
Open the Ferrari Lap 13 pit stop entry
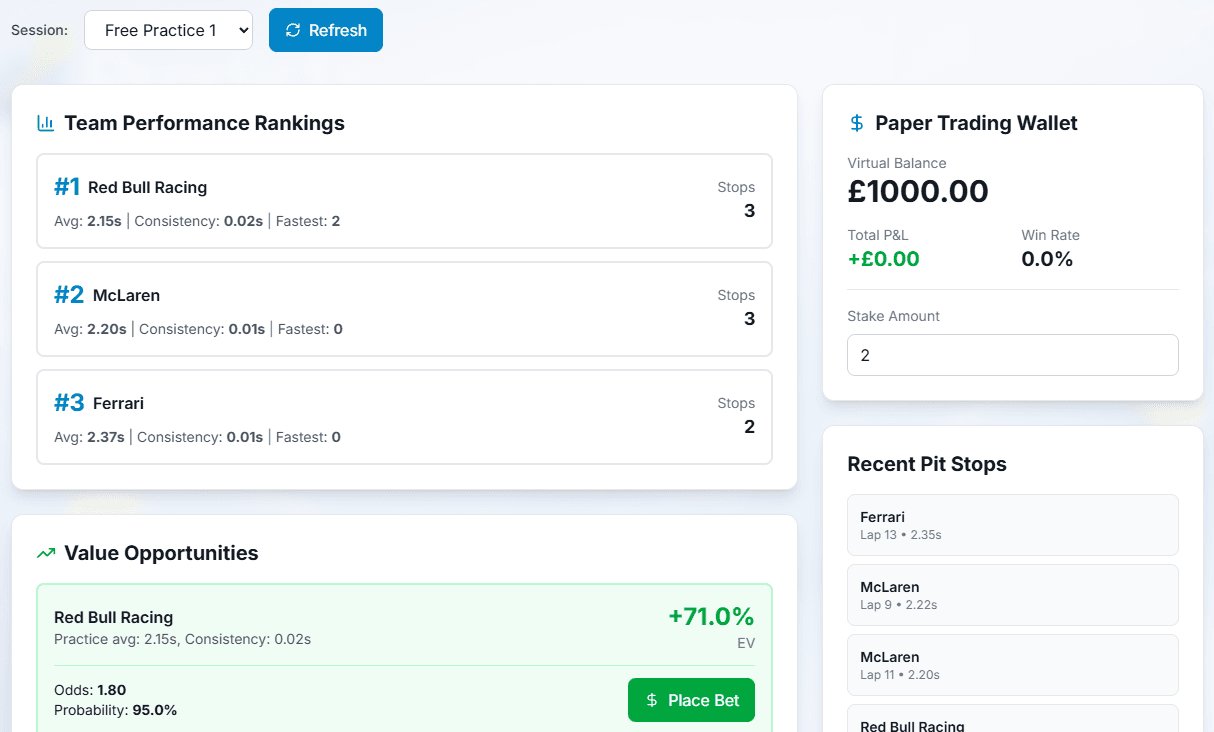1012,525
